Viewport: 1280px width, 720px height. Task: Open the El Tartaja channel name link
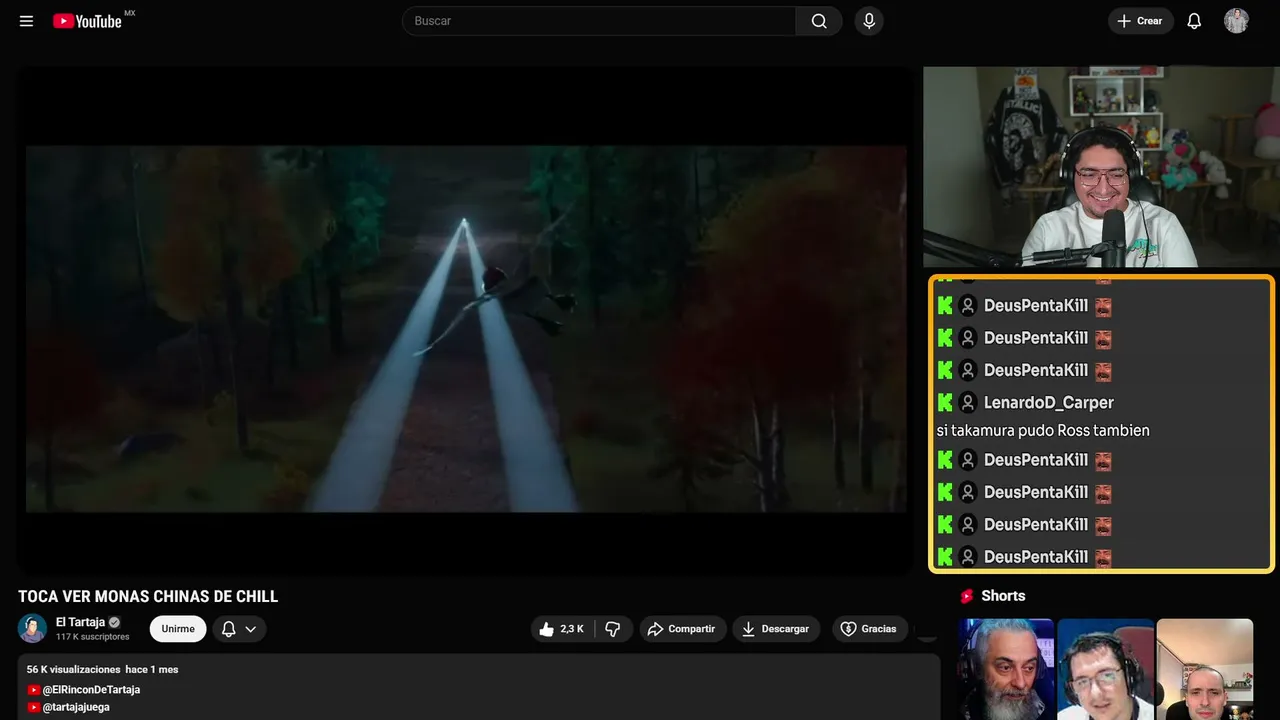tap(80, 622)
